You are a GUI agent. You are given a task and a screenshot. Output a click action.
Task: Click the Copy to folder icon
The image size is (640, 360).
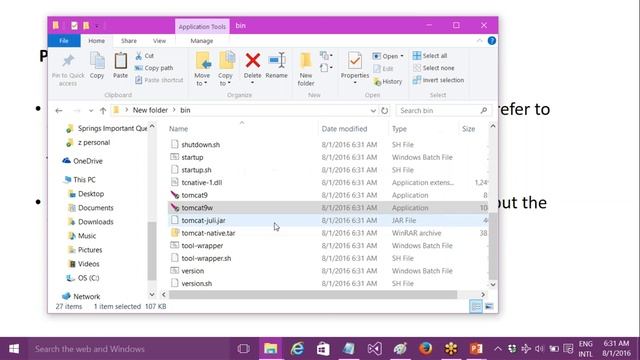click(226, 60)
